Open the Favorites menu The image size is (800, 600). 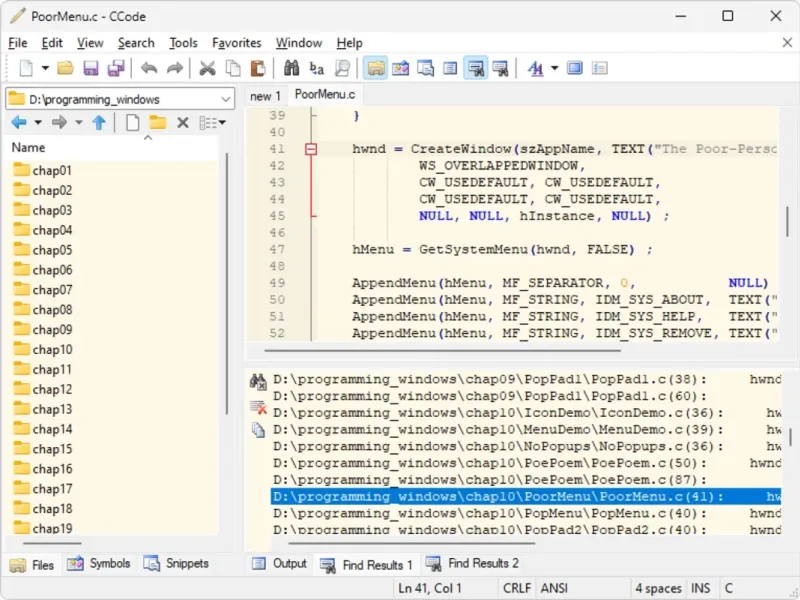236,43
